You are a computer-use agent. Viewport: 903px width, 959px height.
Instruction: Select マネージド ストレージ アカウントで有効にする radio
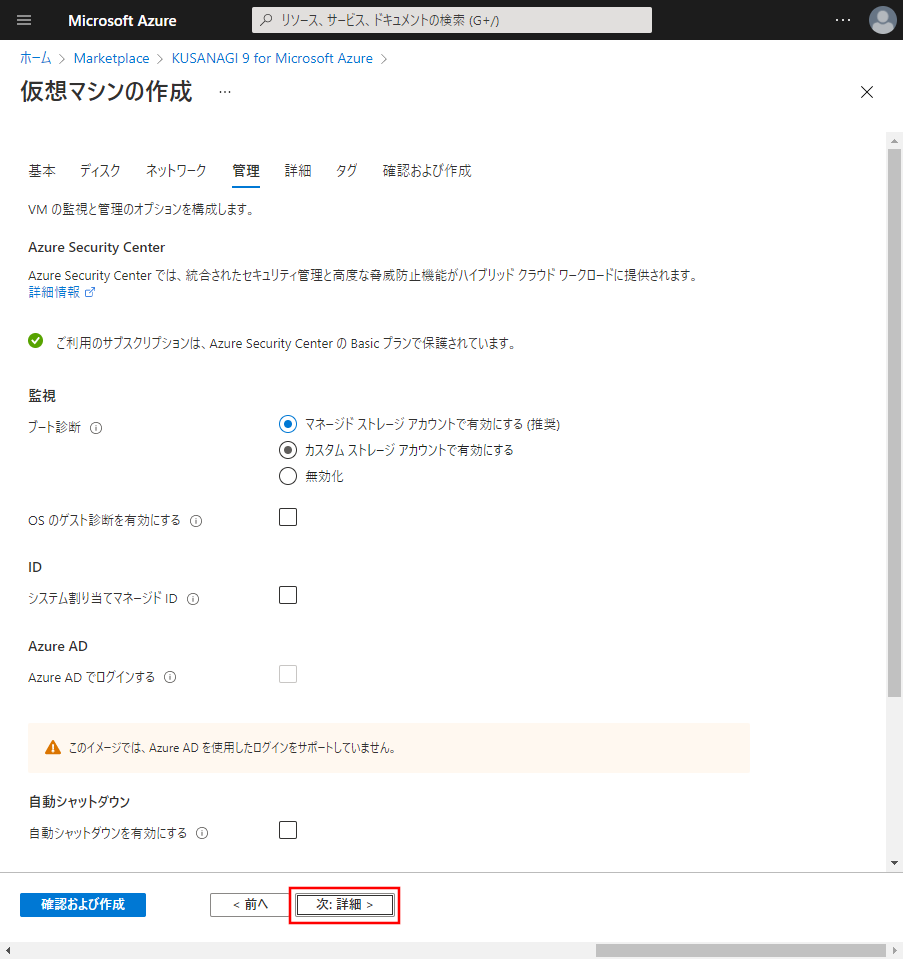click(288, 424)
